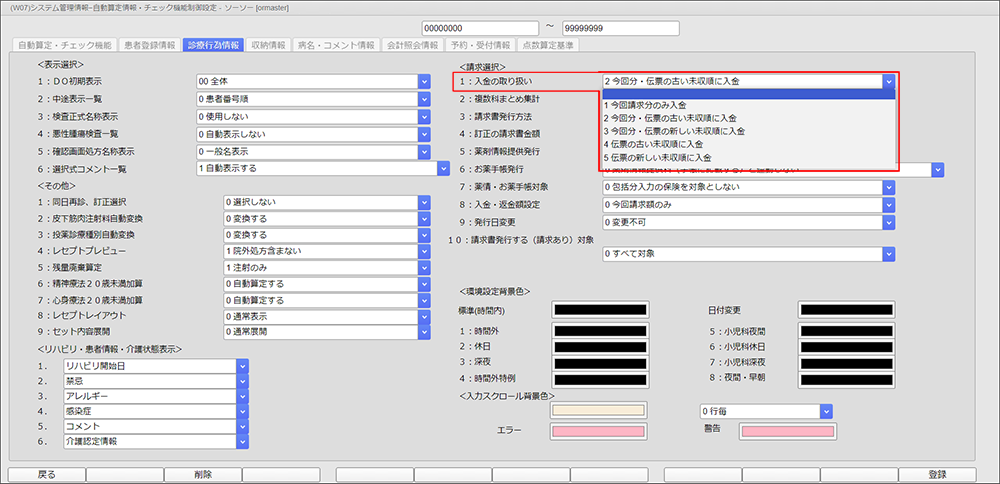Screen dimensions: 1000x484
Task: Click the 削除 button
Action: (x=203, y=475)
